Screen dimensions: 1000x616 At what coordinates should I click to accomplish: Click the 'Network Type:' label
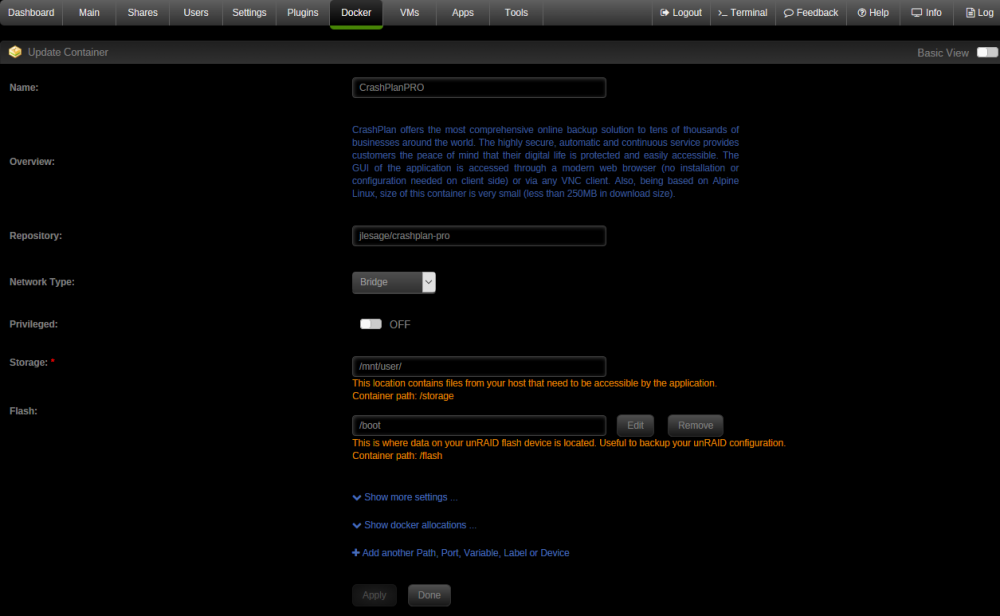pos(42,282)
